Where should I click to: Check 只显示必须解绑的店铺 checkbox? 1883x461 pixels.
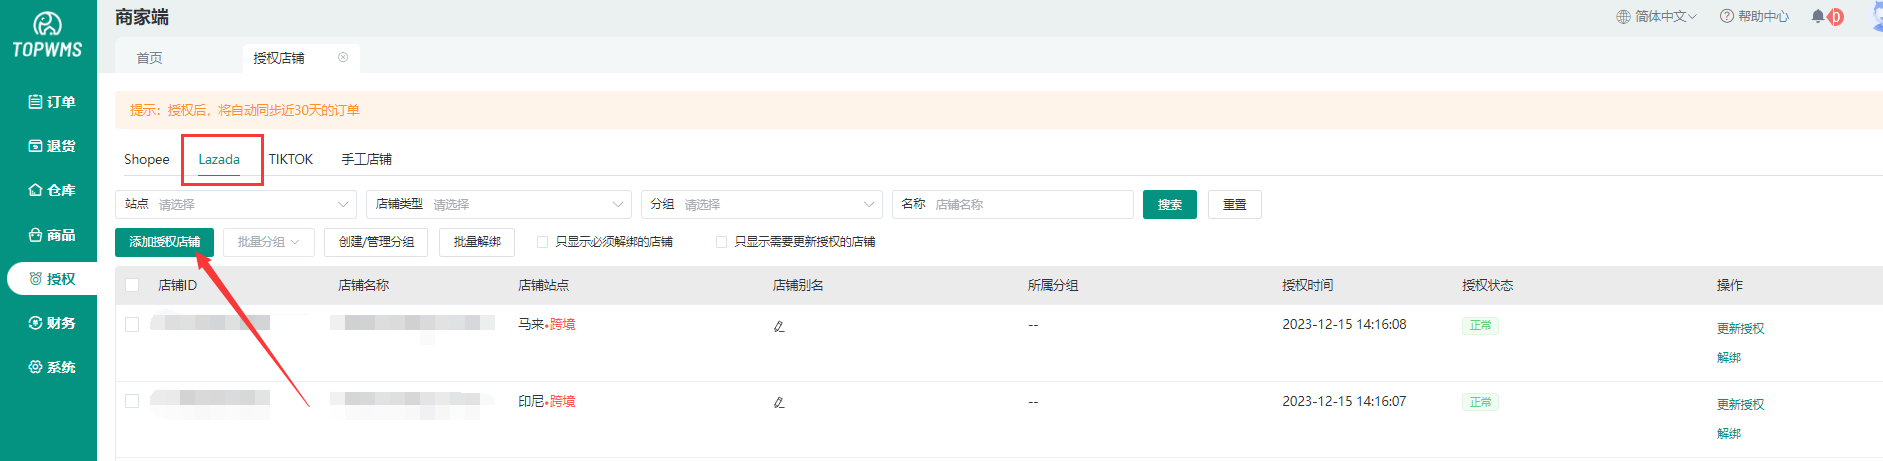coord(543,242)
